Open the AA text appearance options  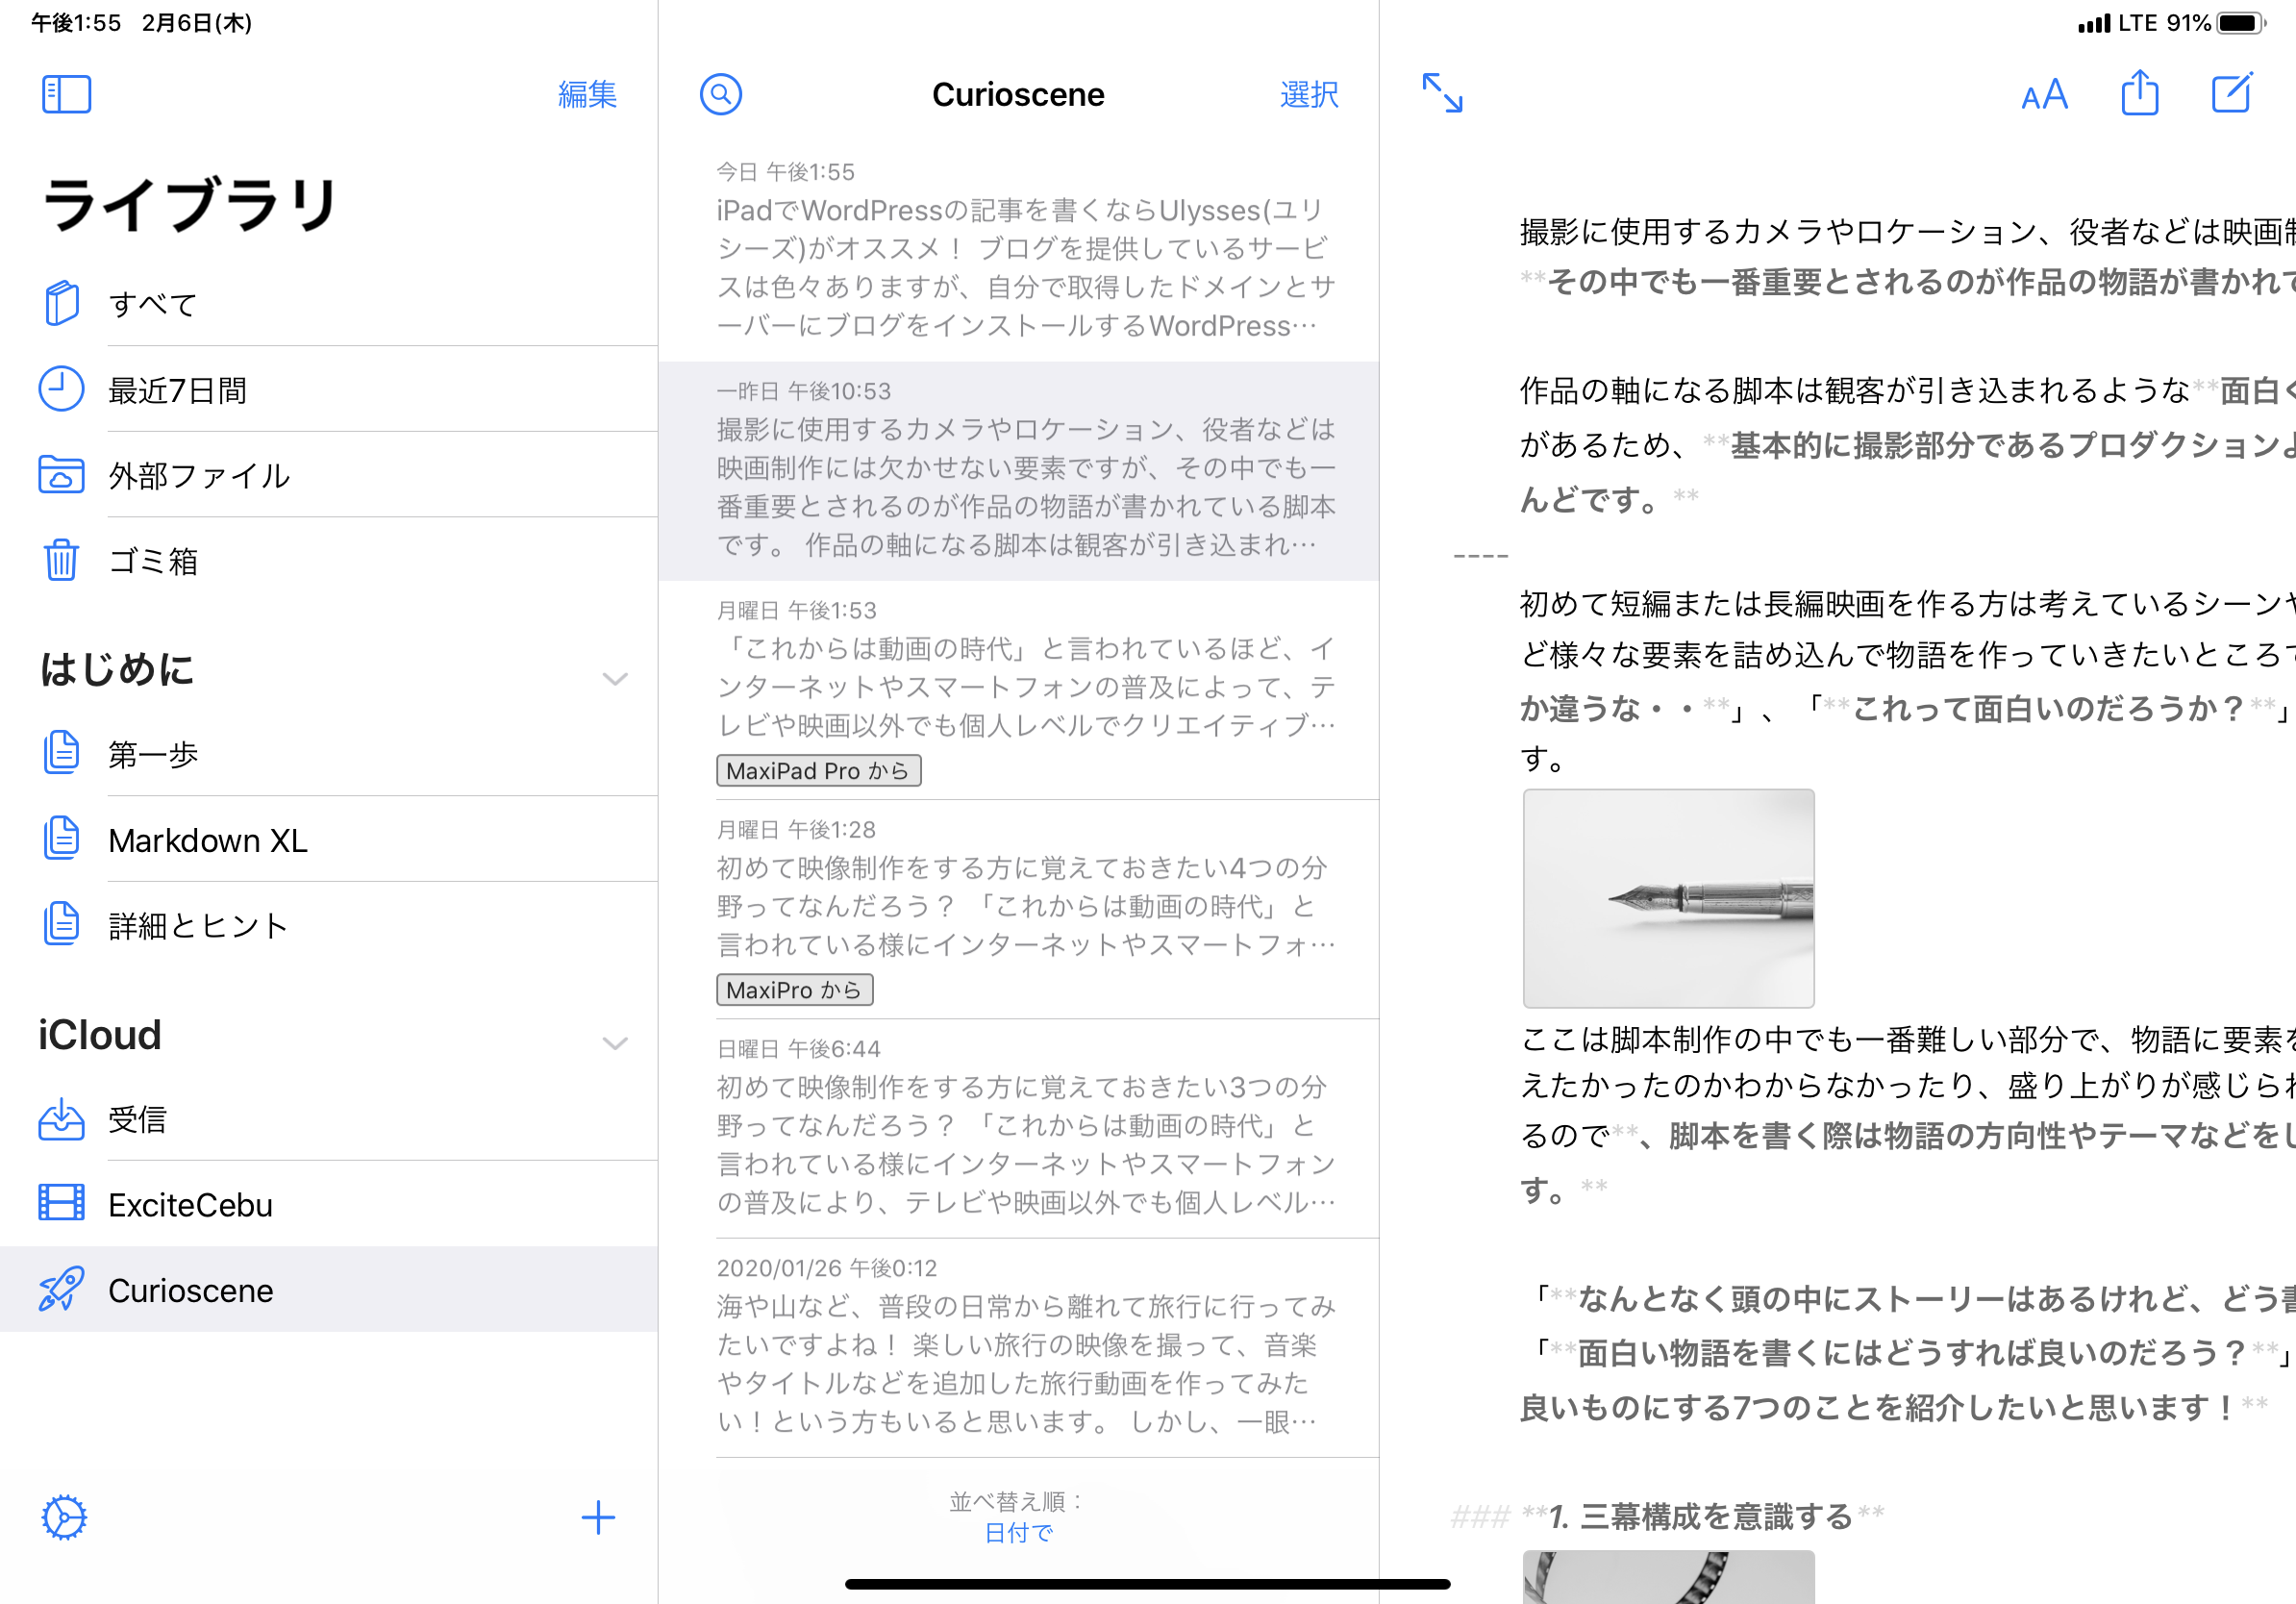click(2044, 95)
